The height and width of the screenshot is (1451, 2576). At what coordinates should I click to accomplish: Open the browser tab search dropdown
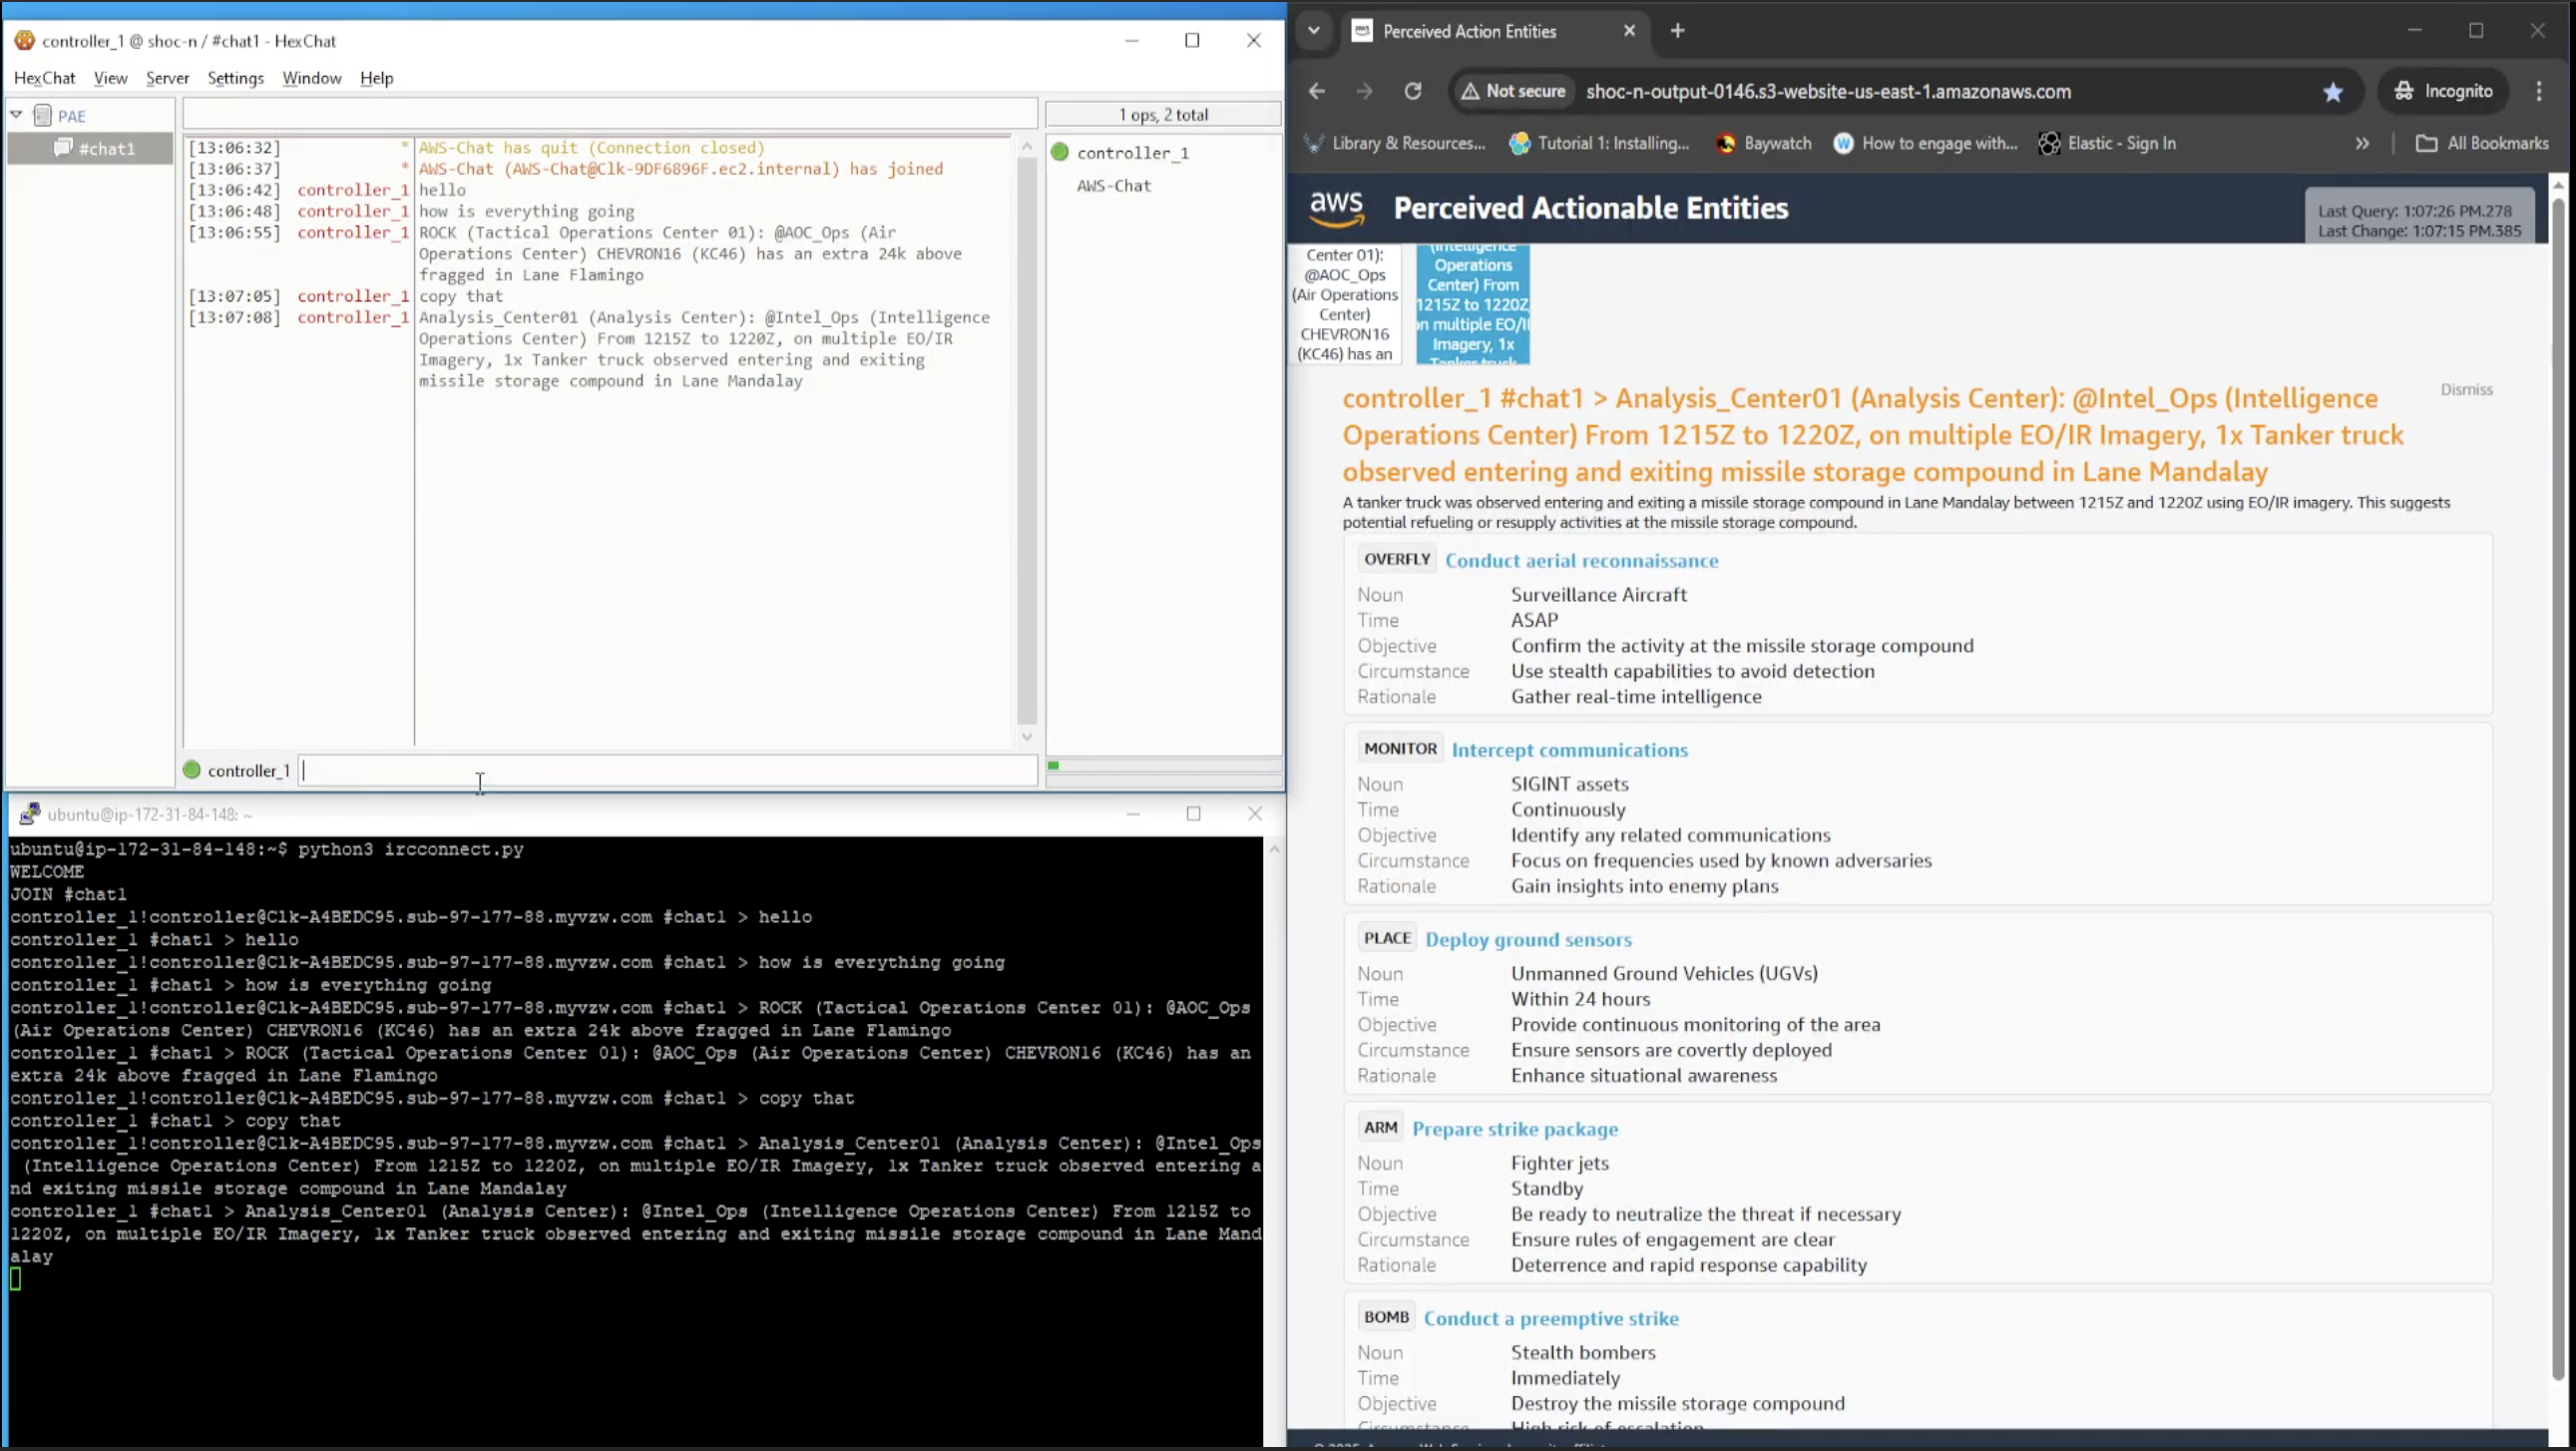point(1314,31)
